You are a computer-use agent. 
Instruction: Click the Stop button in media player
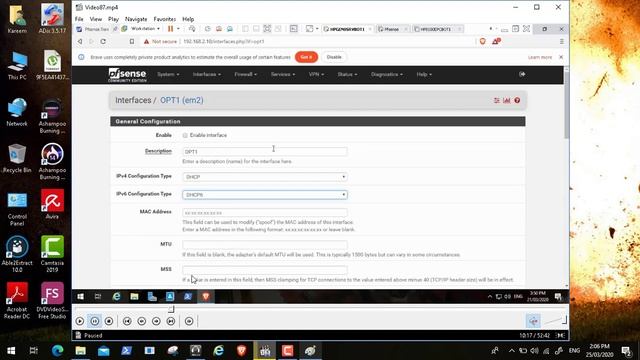click(x=109, y=321)
